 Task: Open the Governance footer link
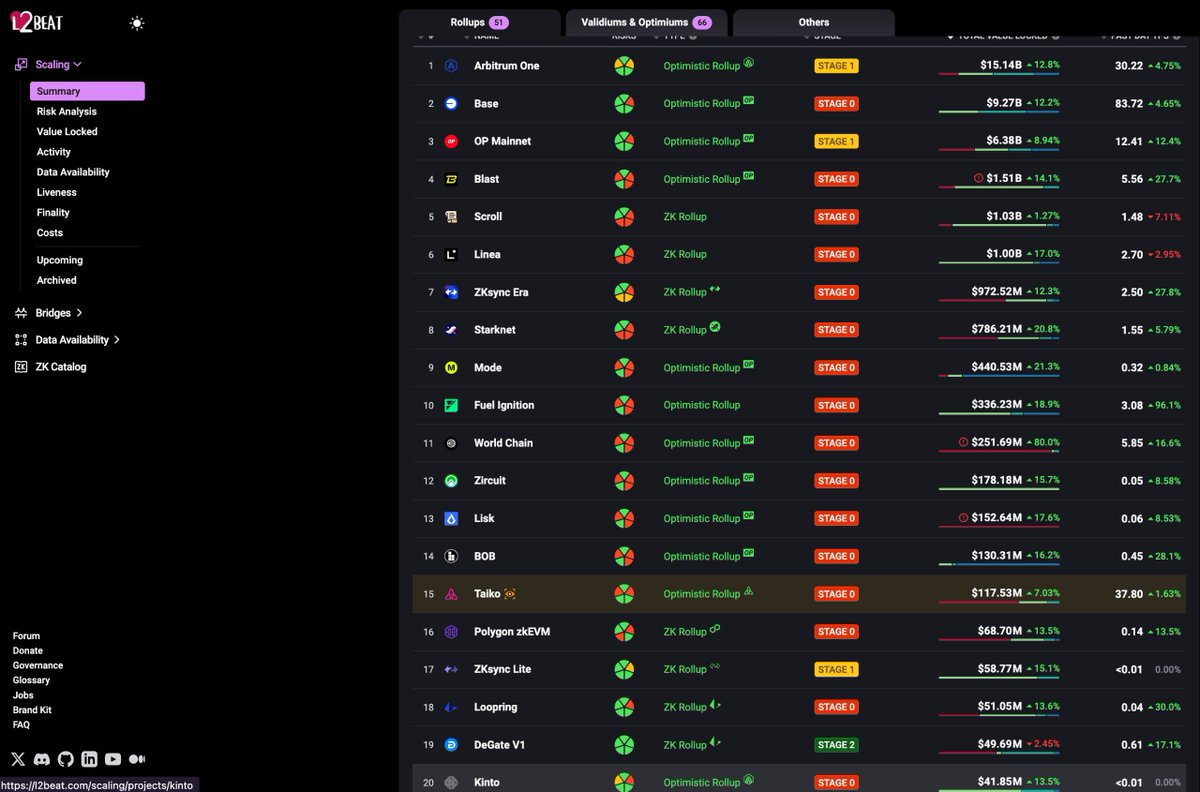coord(38,666)
